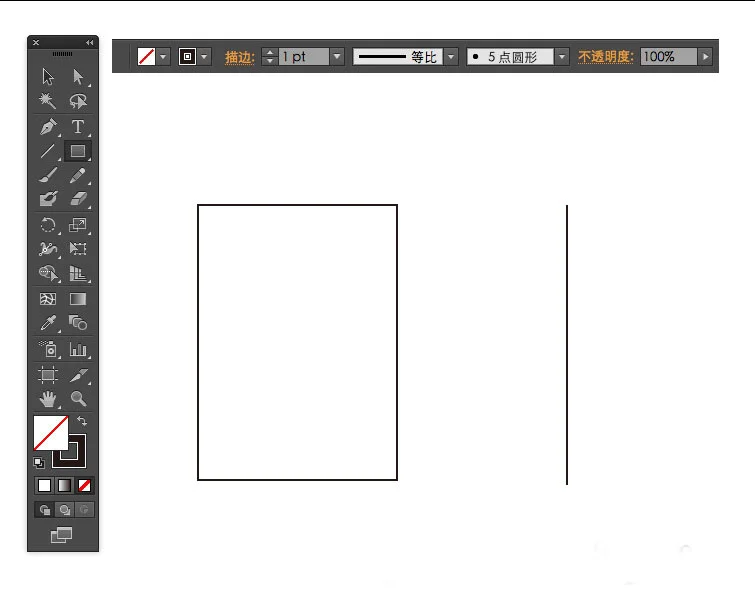Select the Slice tool

coord(78,375)
